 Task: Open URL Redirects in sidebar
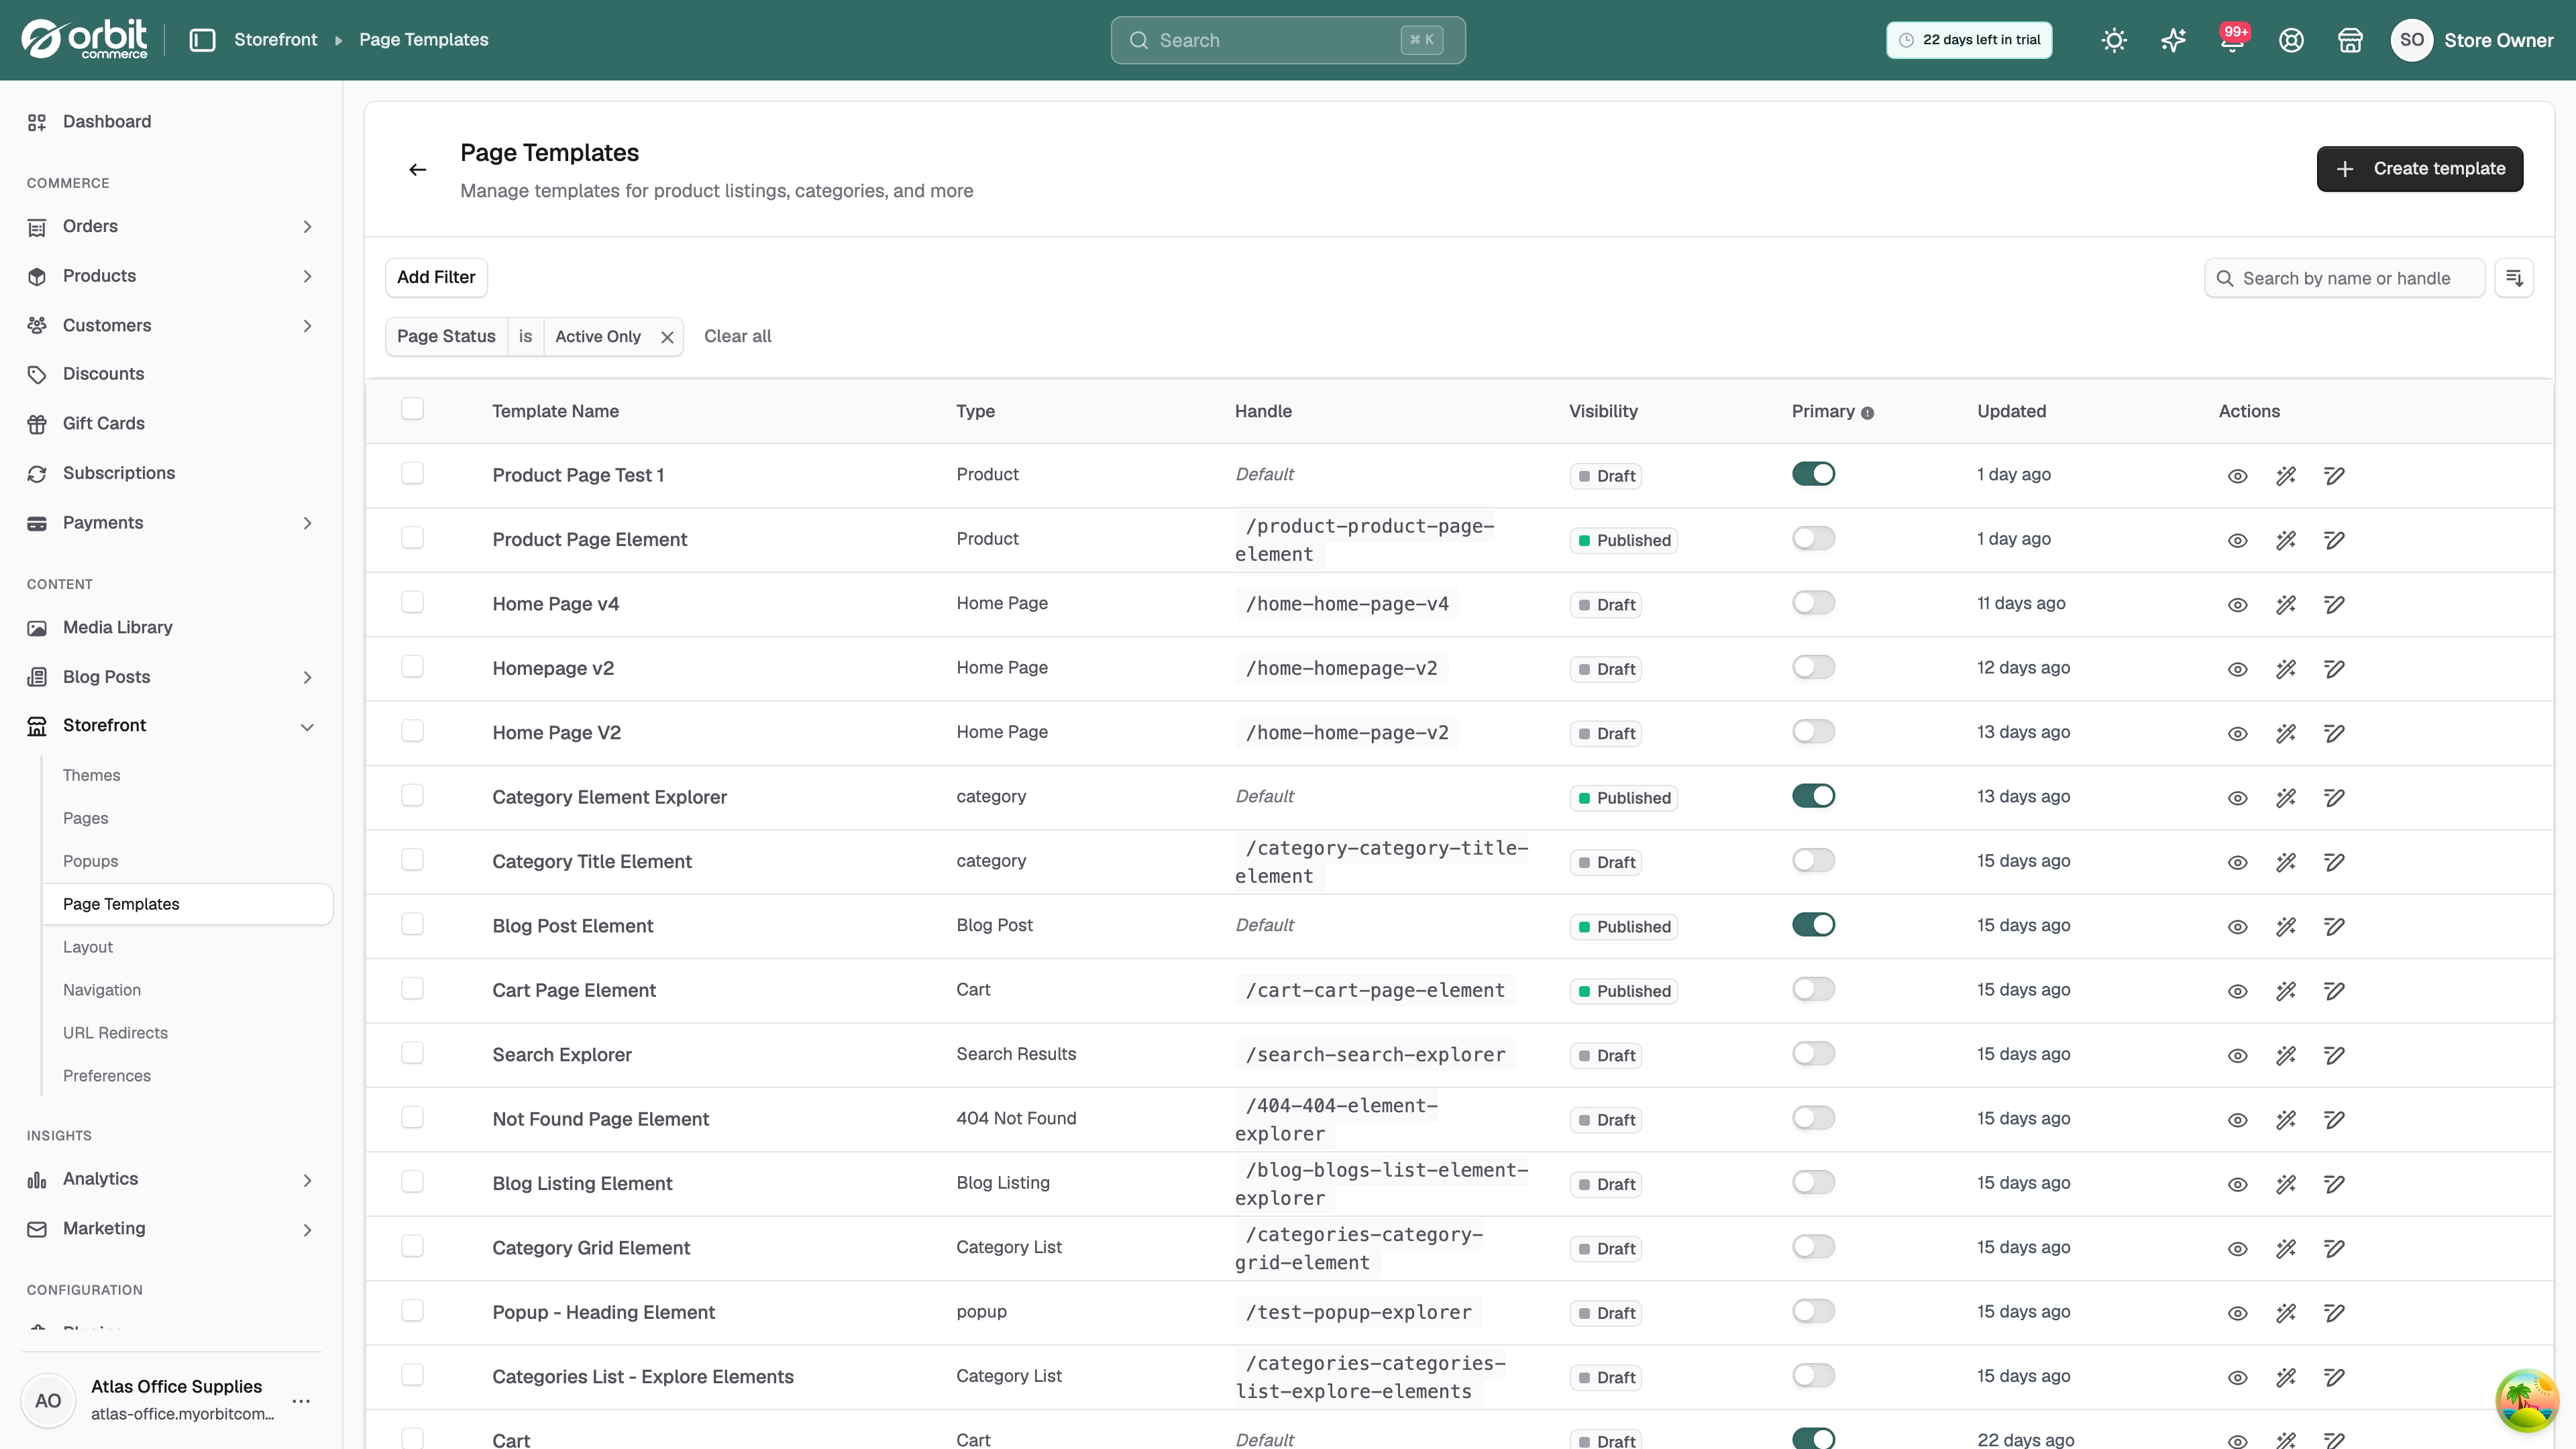pos(115,1033)
